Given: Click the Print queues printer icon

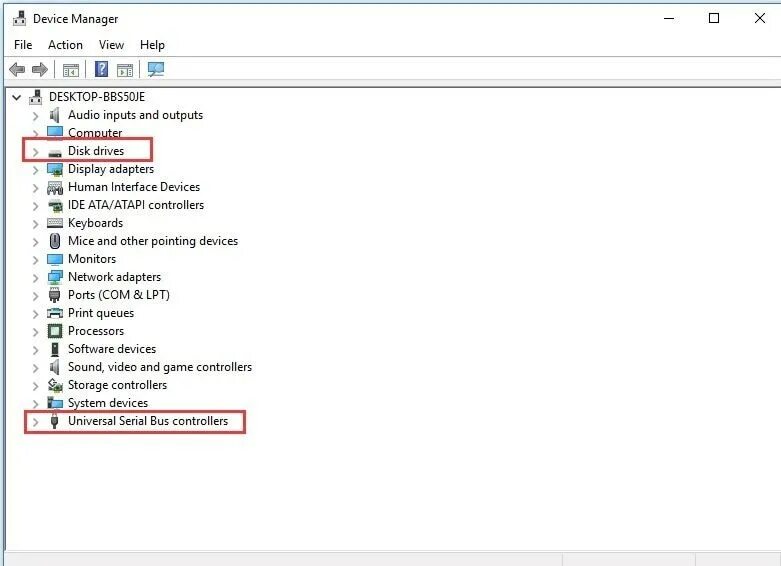Looking at the screenshot, I should tap(55, 313).
